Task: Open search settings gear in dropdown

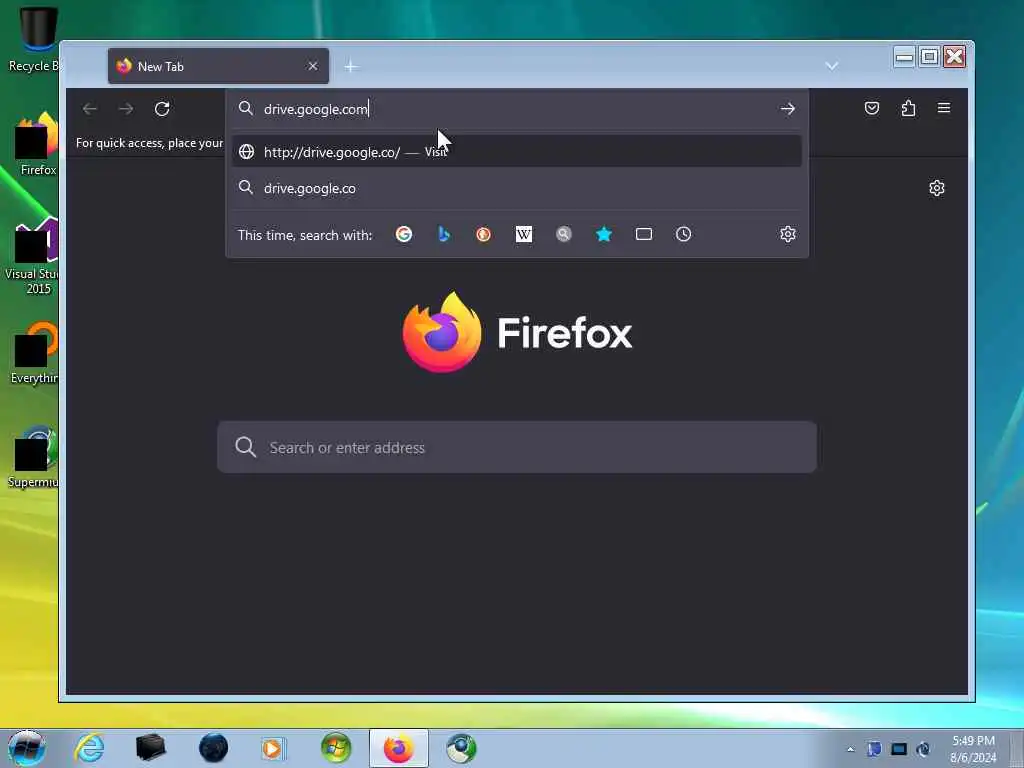Action: click(x=788, y=234)
